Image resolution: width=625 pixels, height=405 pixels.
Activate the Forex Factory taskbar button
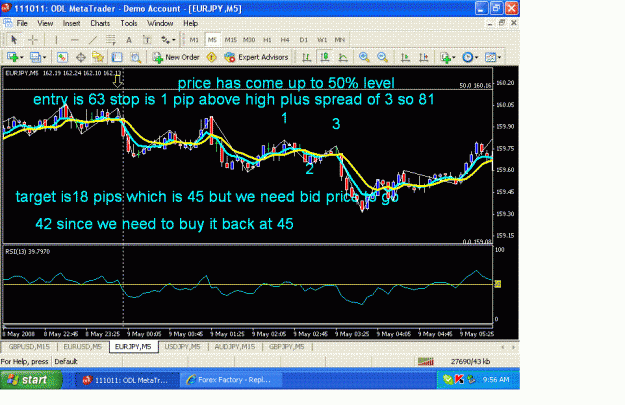tap(231, 380)
